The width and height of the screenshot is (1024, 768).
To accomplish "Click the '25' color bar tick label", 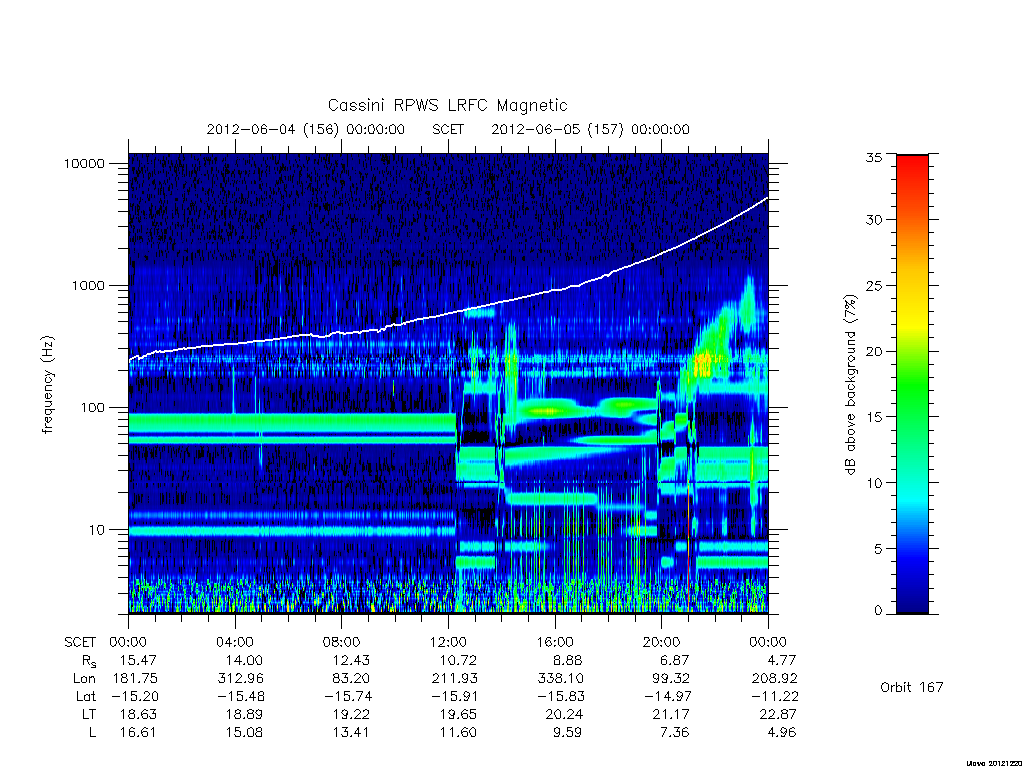I will [x=874, y=286].
